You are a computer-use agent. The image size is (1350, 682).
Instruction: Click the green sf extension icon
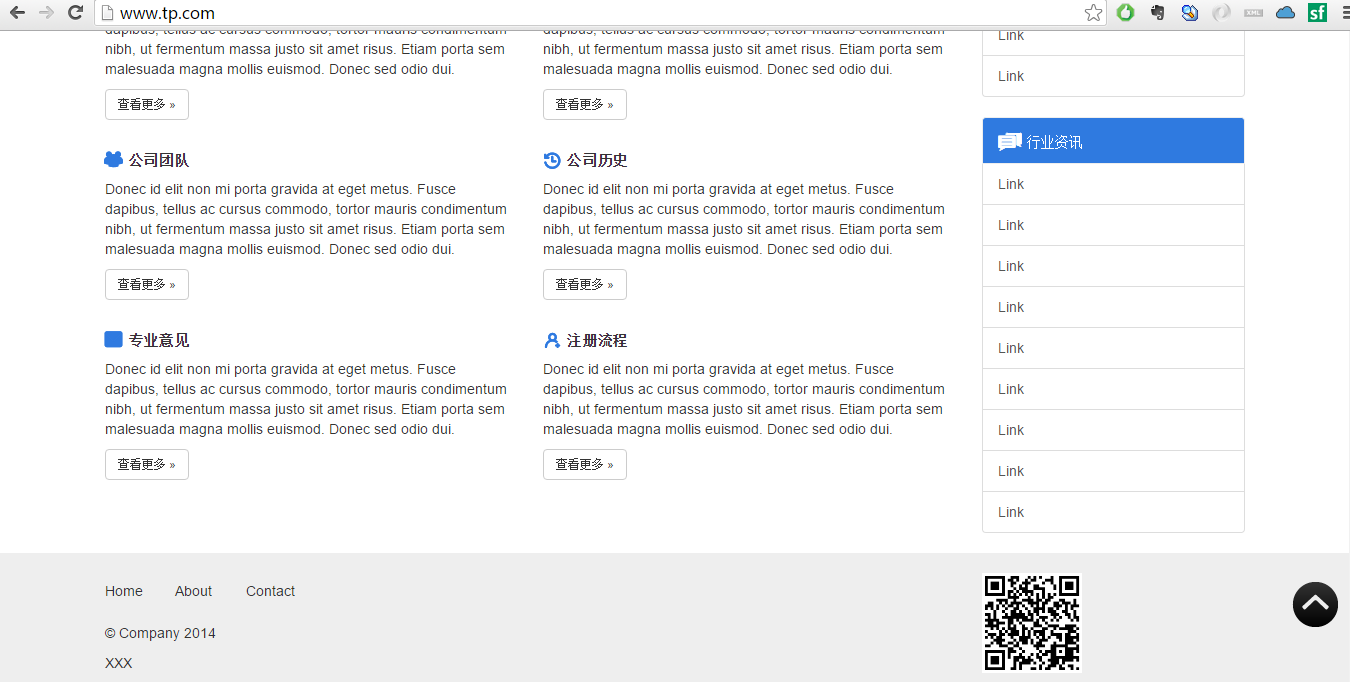pyautogui.click(x=1317, y=13)
